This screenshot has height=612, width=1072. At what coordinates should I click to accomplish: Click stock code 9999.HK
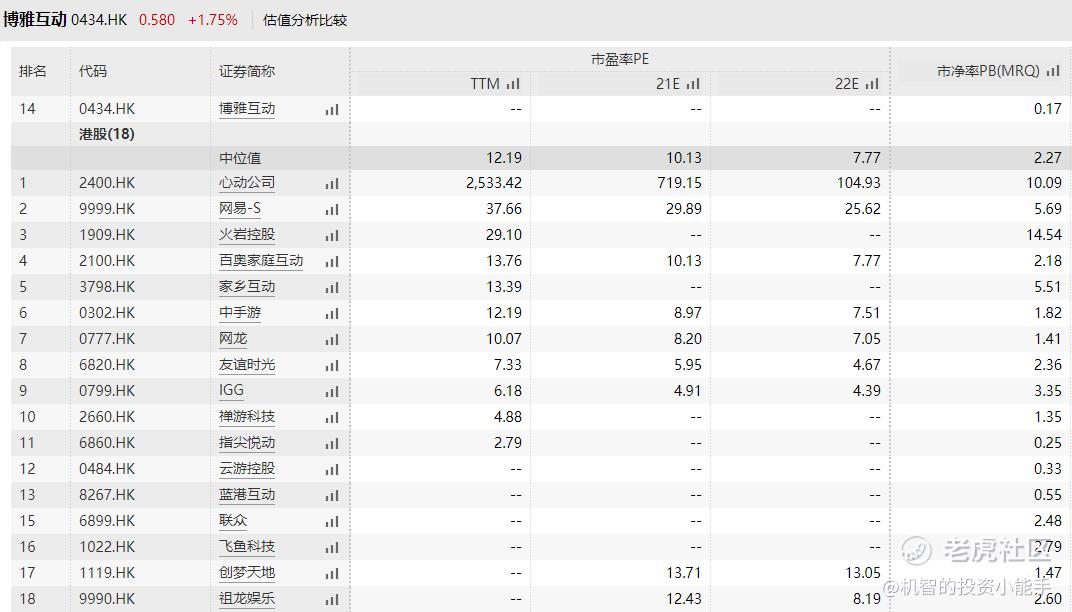(x=107, y=209)
